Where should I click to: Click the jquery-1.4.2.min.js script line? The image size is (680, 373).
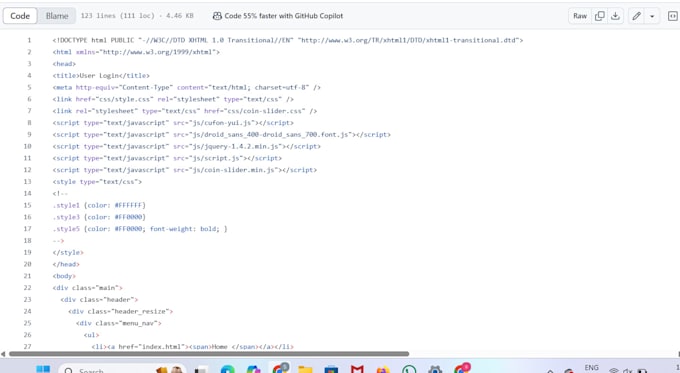[186, 146]
